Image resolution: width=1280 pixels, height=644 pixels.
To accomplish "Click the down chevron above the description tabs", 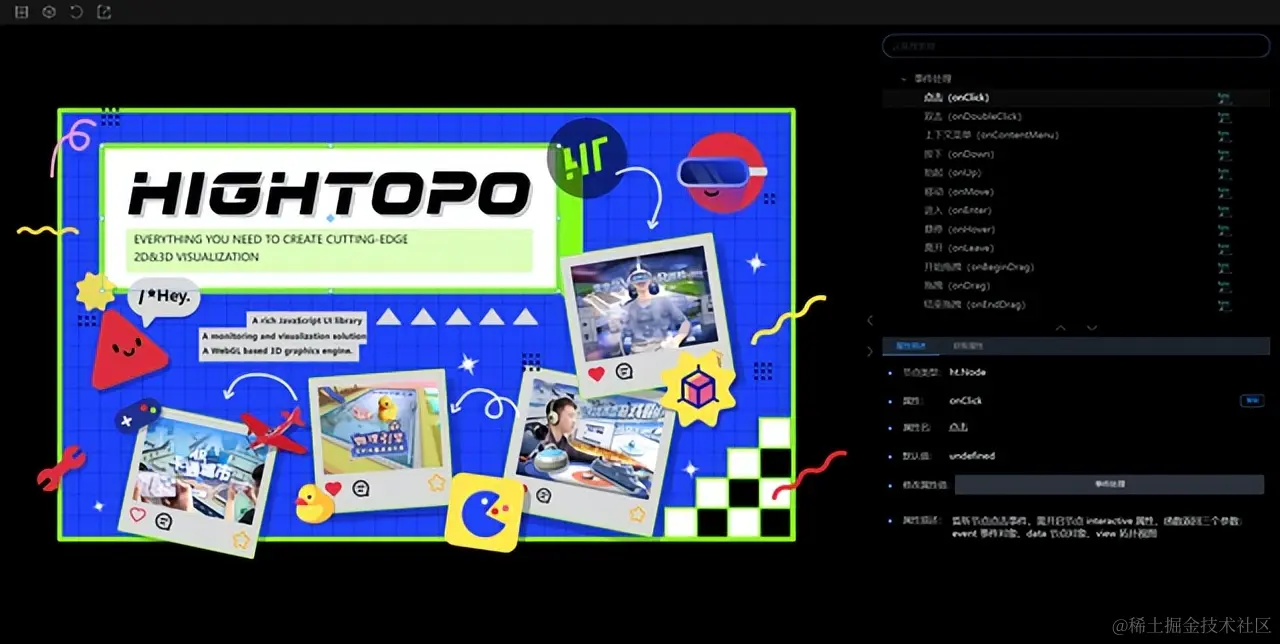I will (x=1092, y=327).
